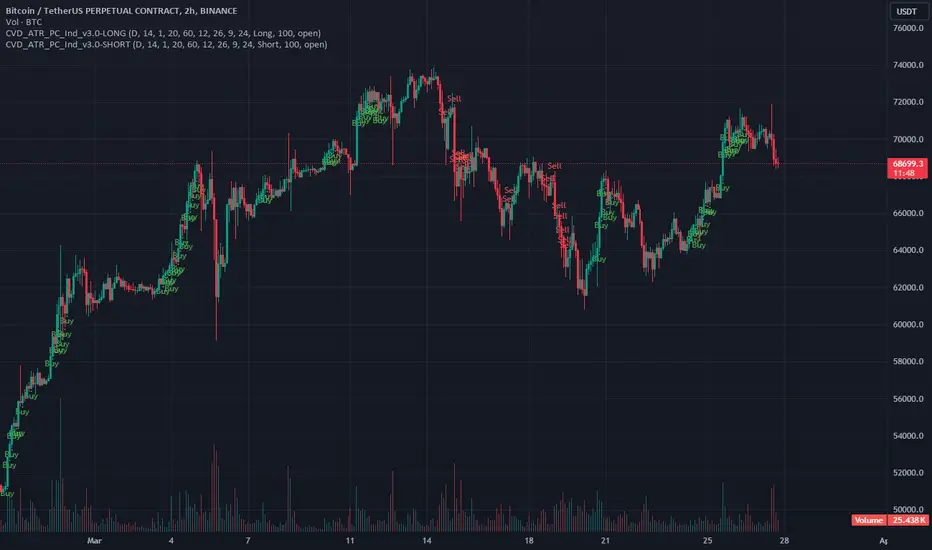Image resolution: width=932 pixels, height=550 pixels.
Task: Click the red Volume label tag
Action: pos(869,520)
